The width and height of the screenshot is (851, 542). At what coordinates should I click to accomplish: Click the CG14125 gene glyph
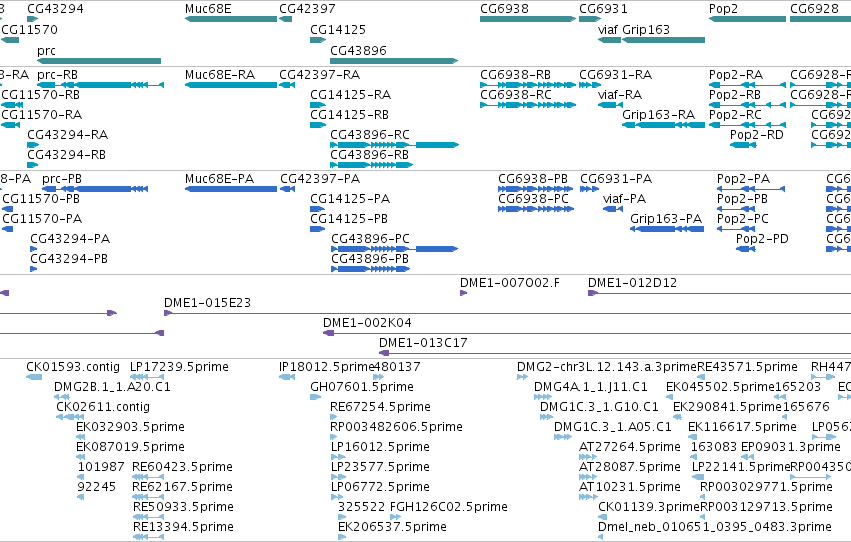click(318, 40)
